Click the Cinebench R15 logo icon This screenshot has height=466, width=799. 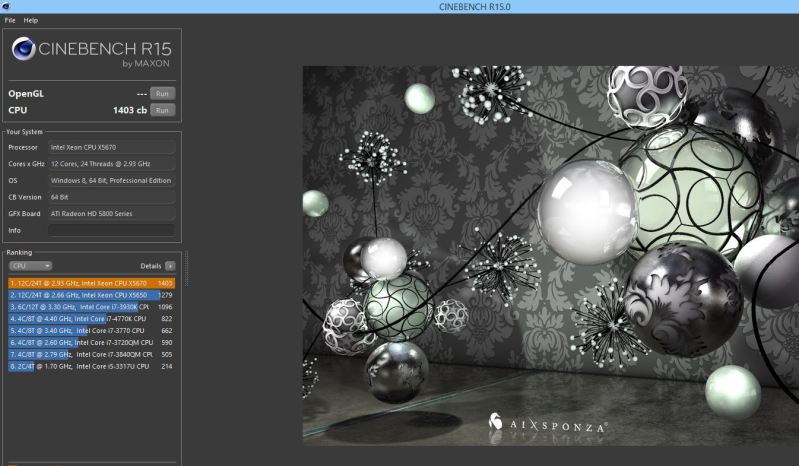point(23,49)
